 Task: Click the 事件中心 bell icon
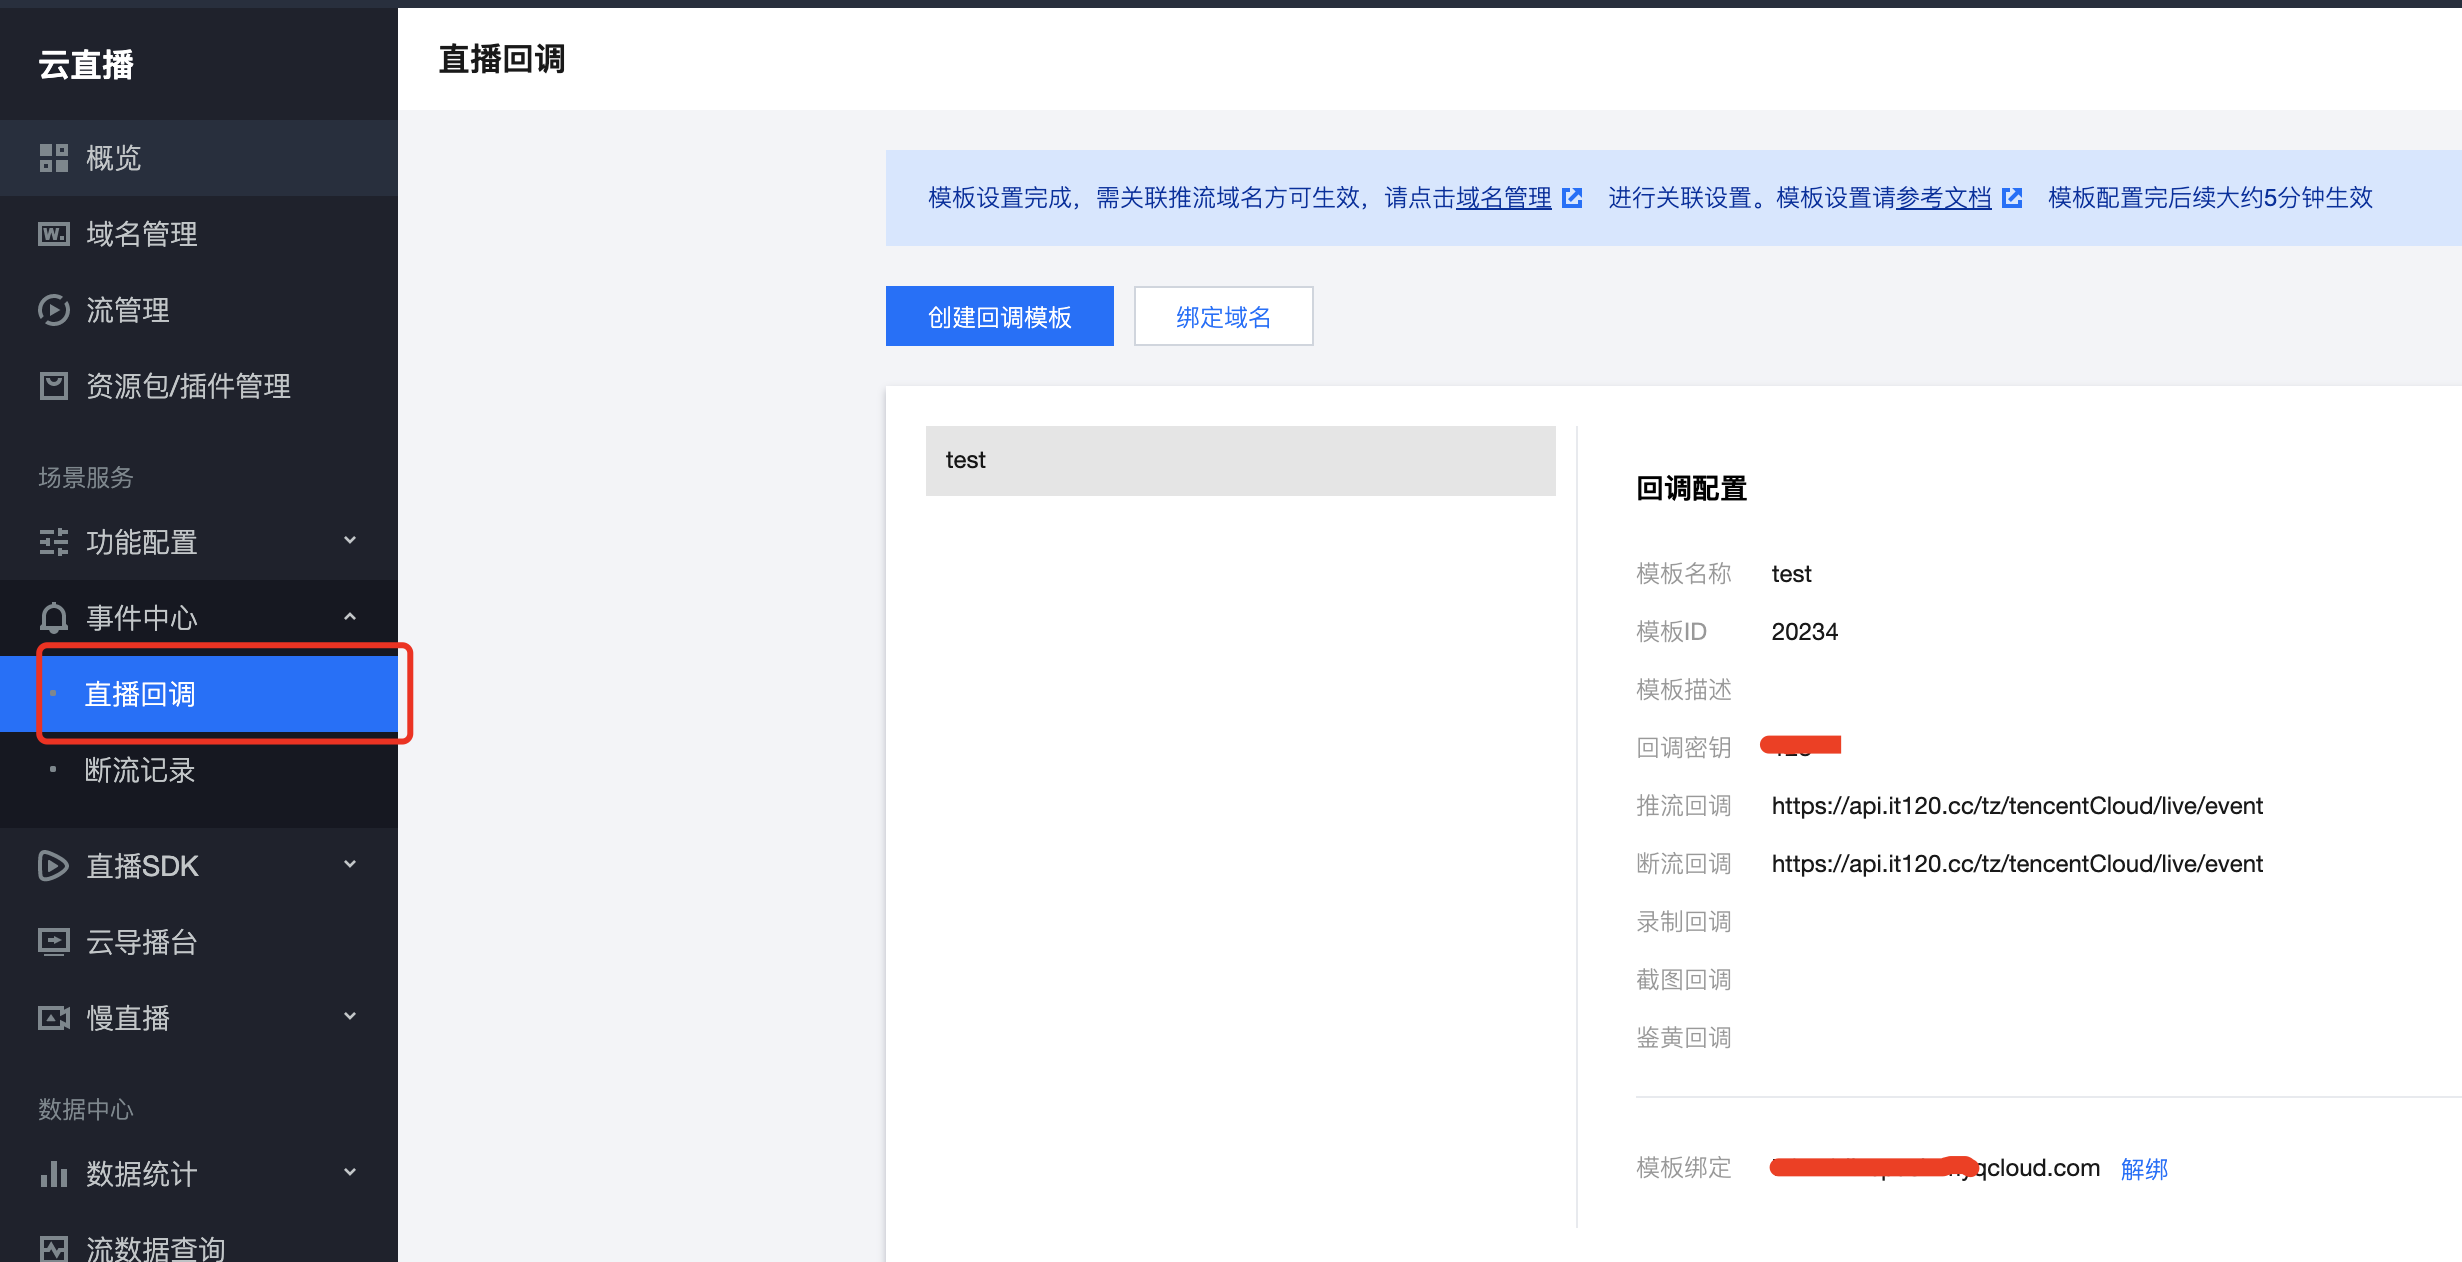pyautogui.click(x=53, y=618)
